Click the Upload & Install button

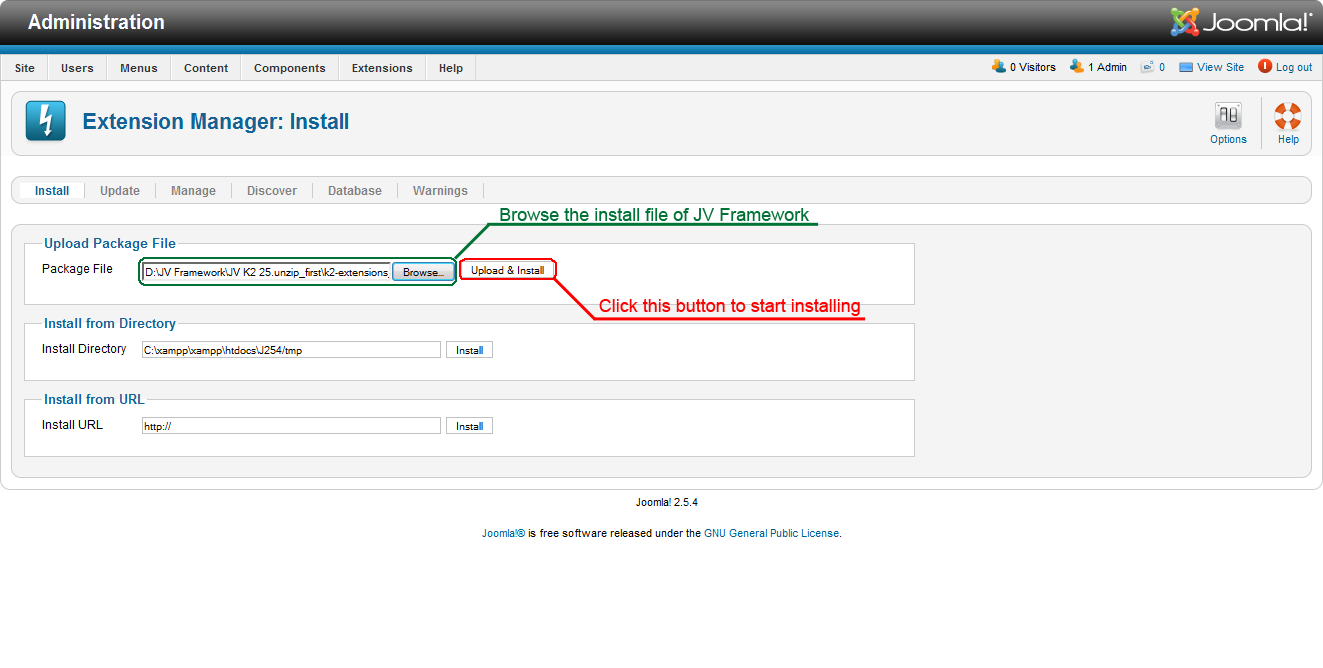508,270
